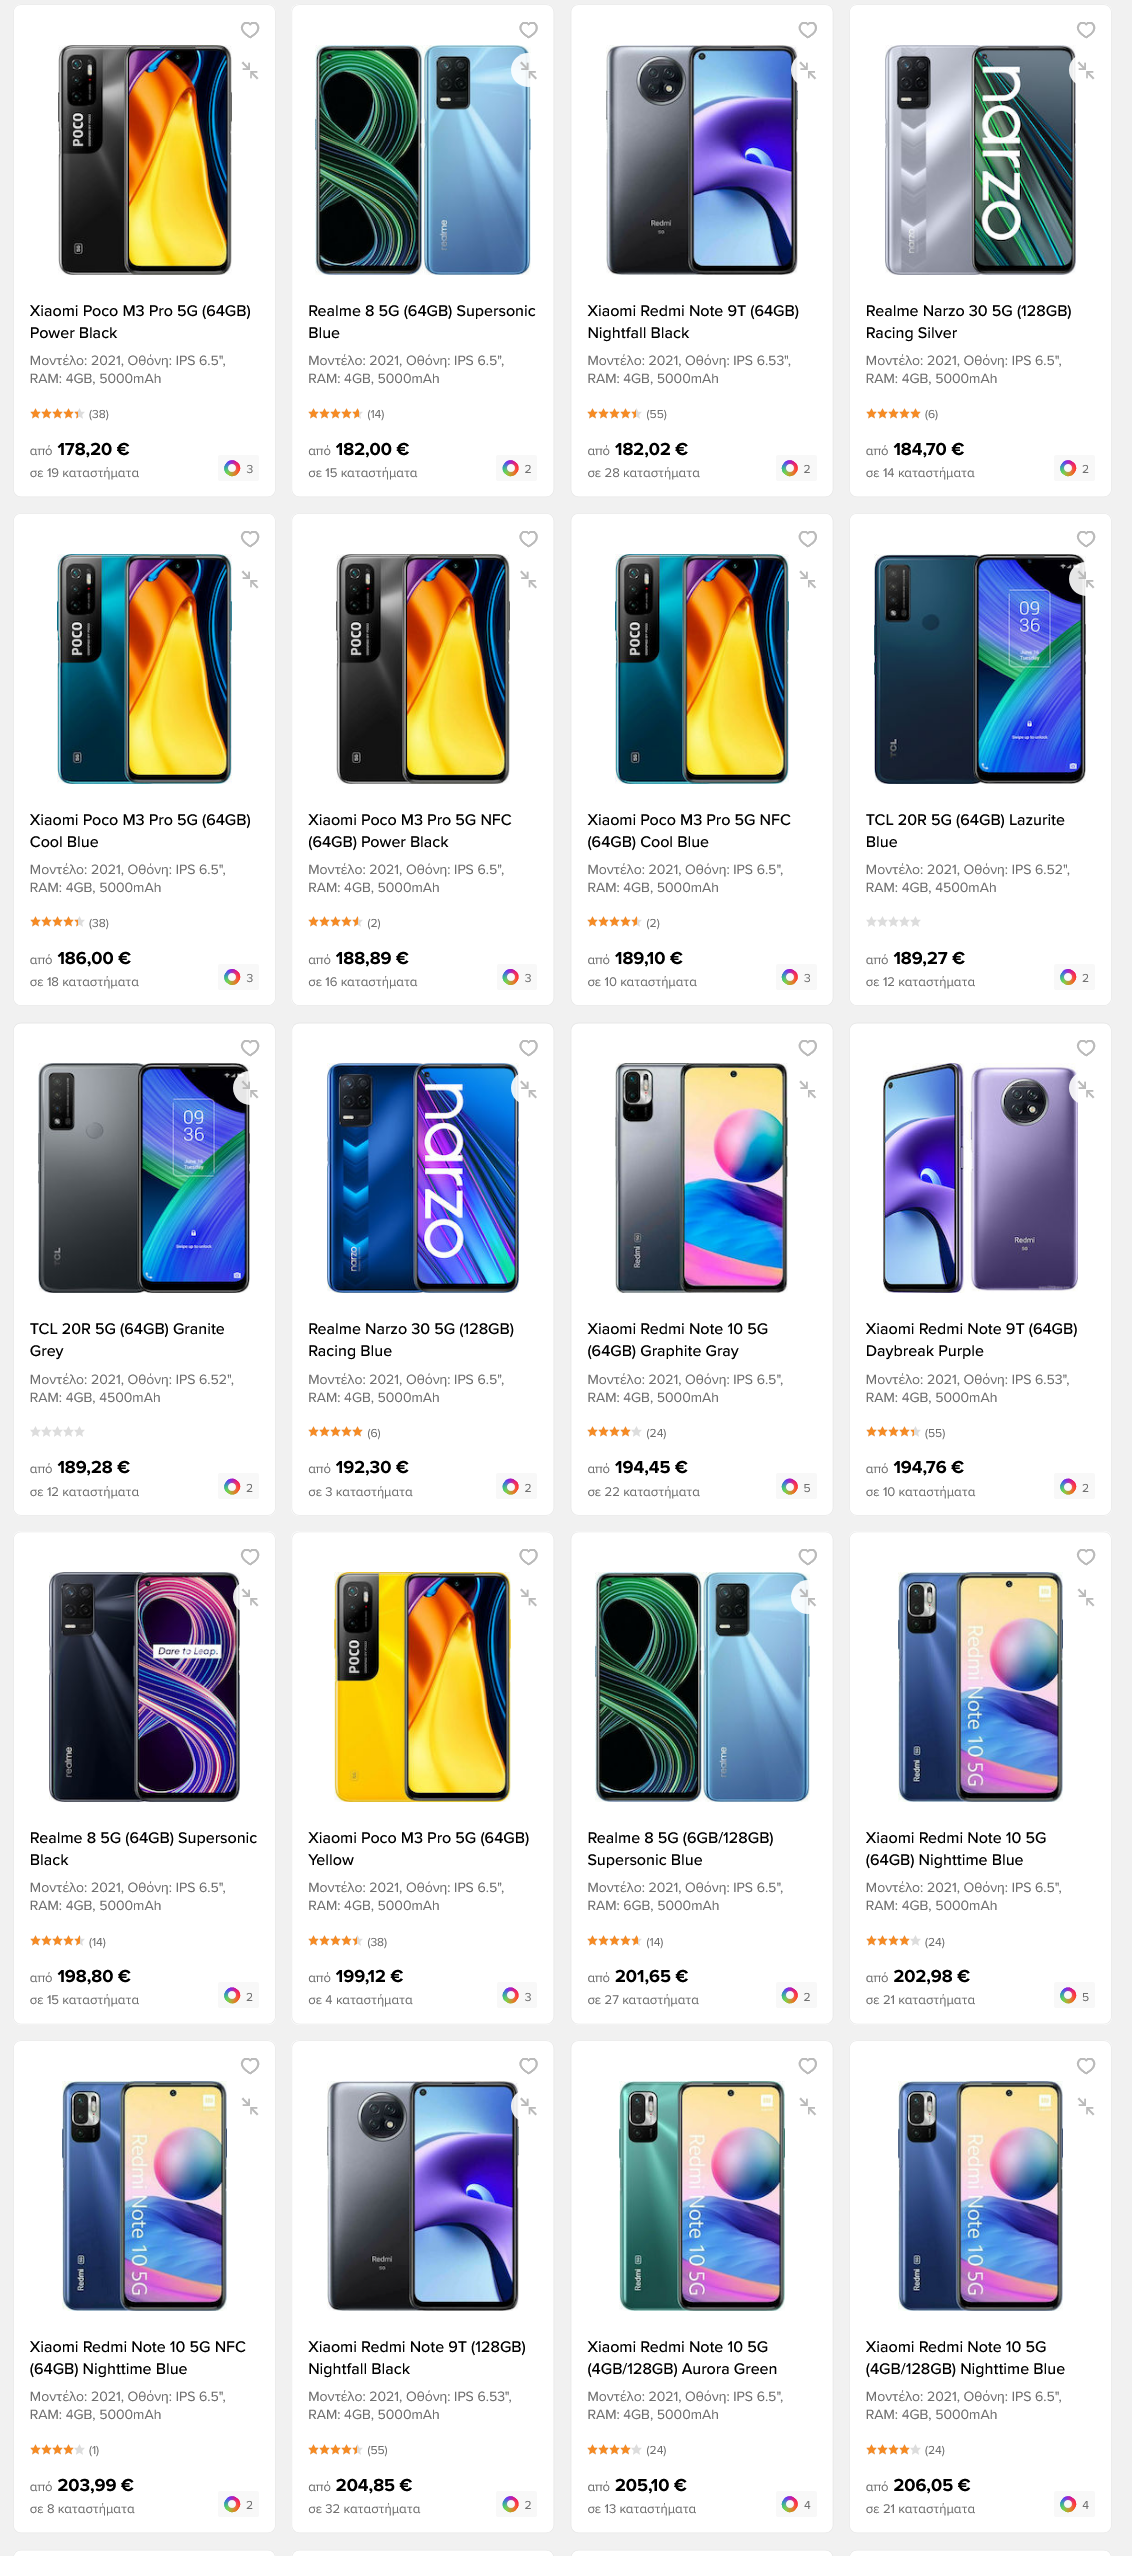
Task: Click compare arrows icon on Poco M3 Pro Cool Blue
Action: point(250,580)
